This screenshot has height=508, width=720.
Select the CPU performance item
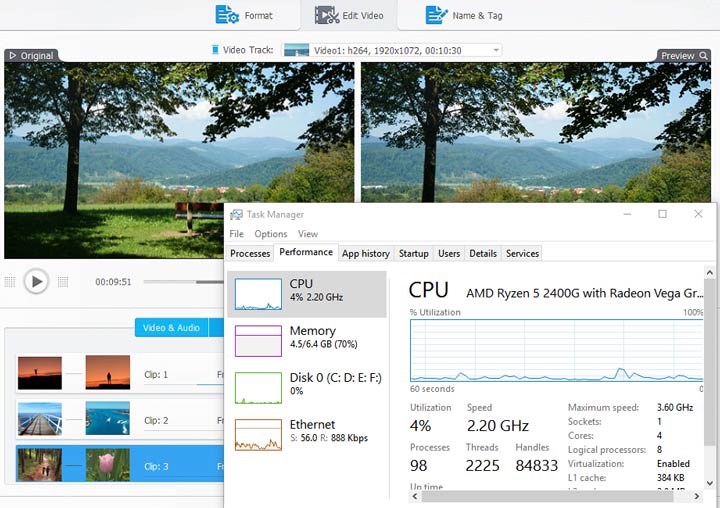pyautogui.click(x=307, y=294)
